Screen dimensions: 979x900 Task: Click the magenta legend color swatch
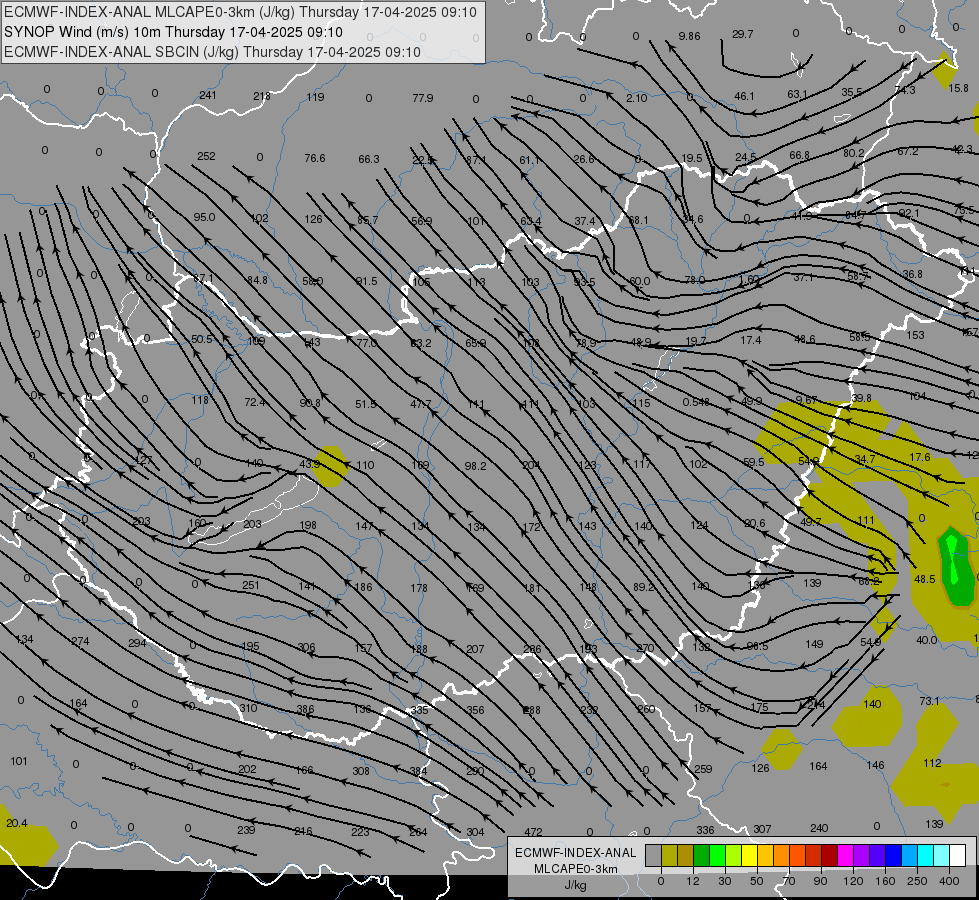(x=845, y=856)
